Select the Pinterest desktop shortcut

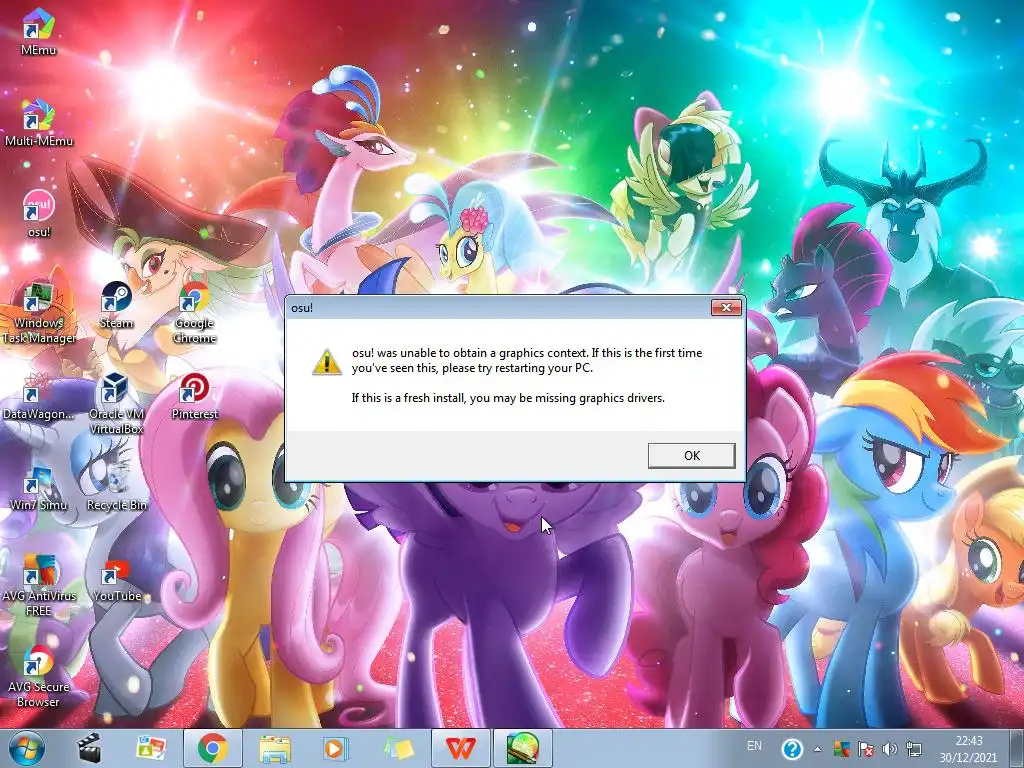195,396
